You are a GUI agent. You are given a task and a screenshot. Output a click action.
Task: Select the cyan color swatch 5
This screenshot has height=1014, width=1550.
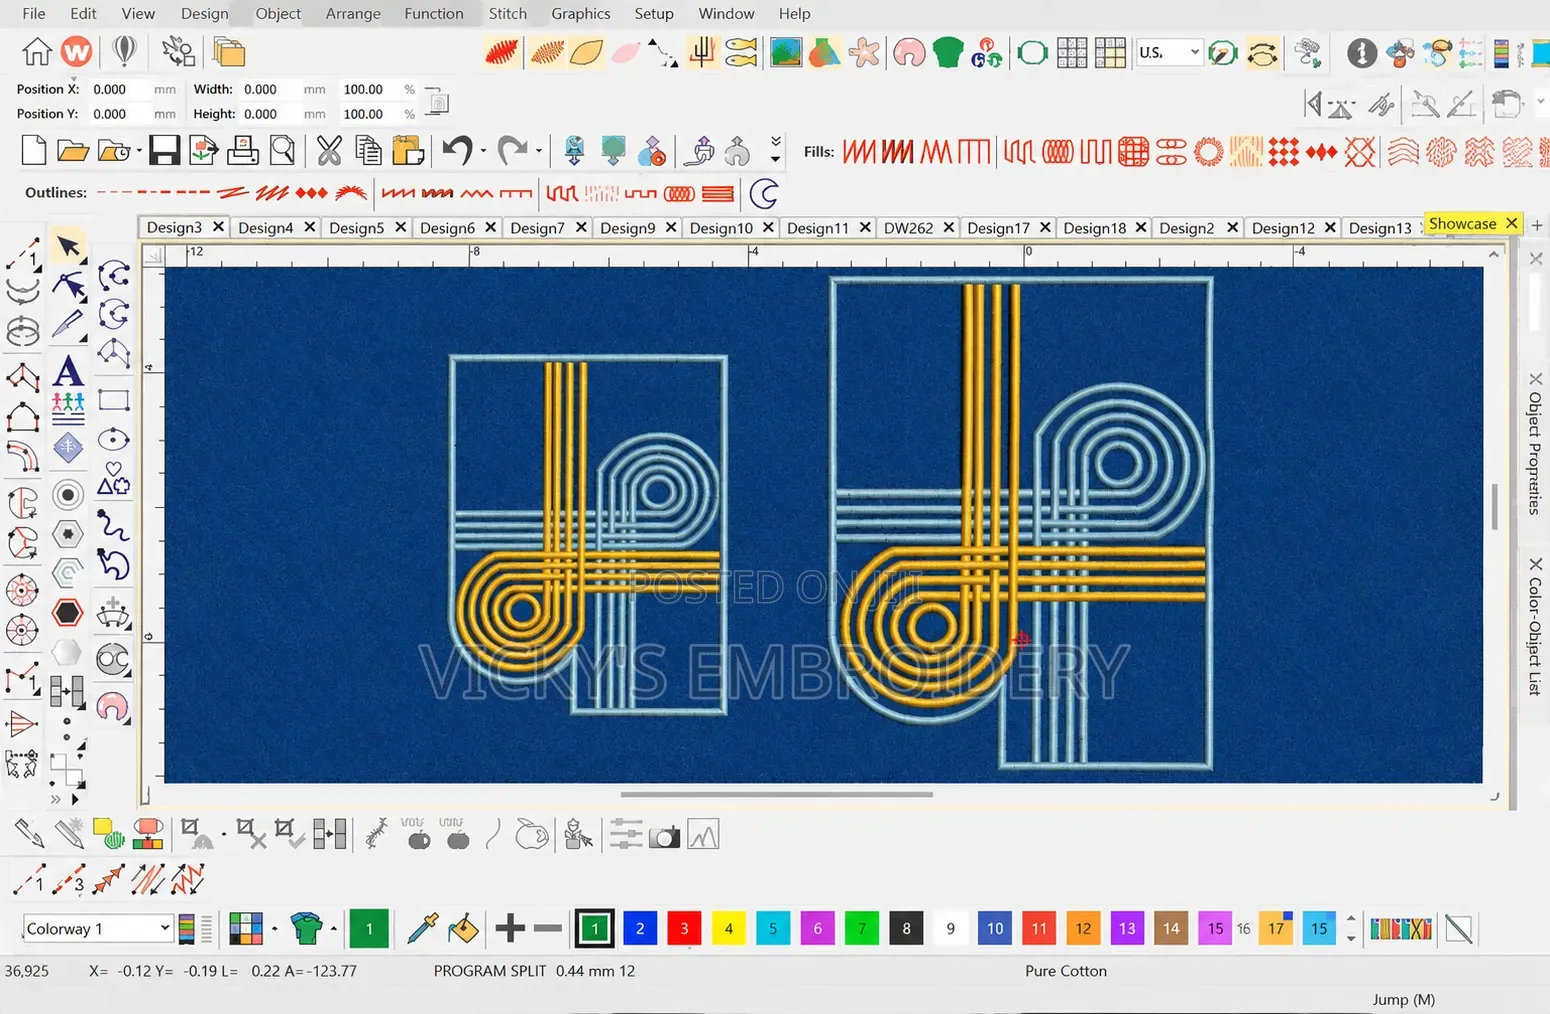coord(772,929)
